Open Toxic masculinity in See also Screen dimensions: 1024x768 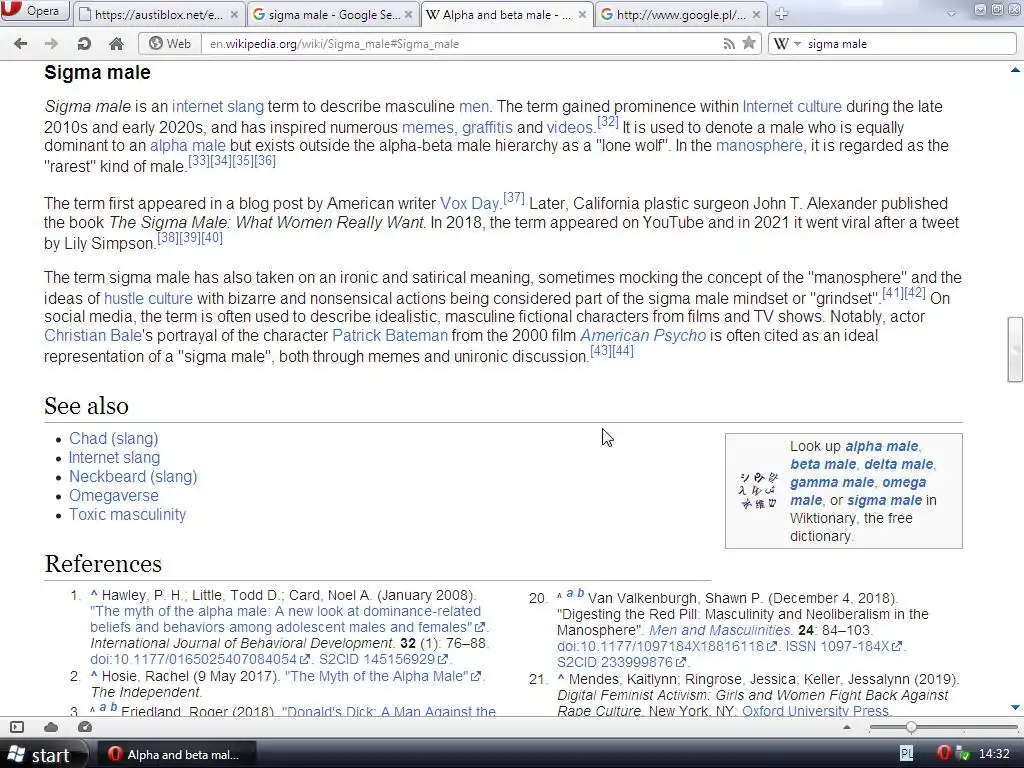pos(127,515)
